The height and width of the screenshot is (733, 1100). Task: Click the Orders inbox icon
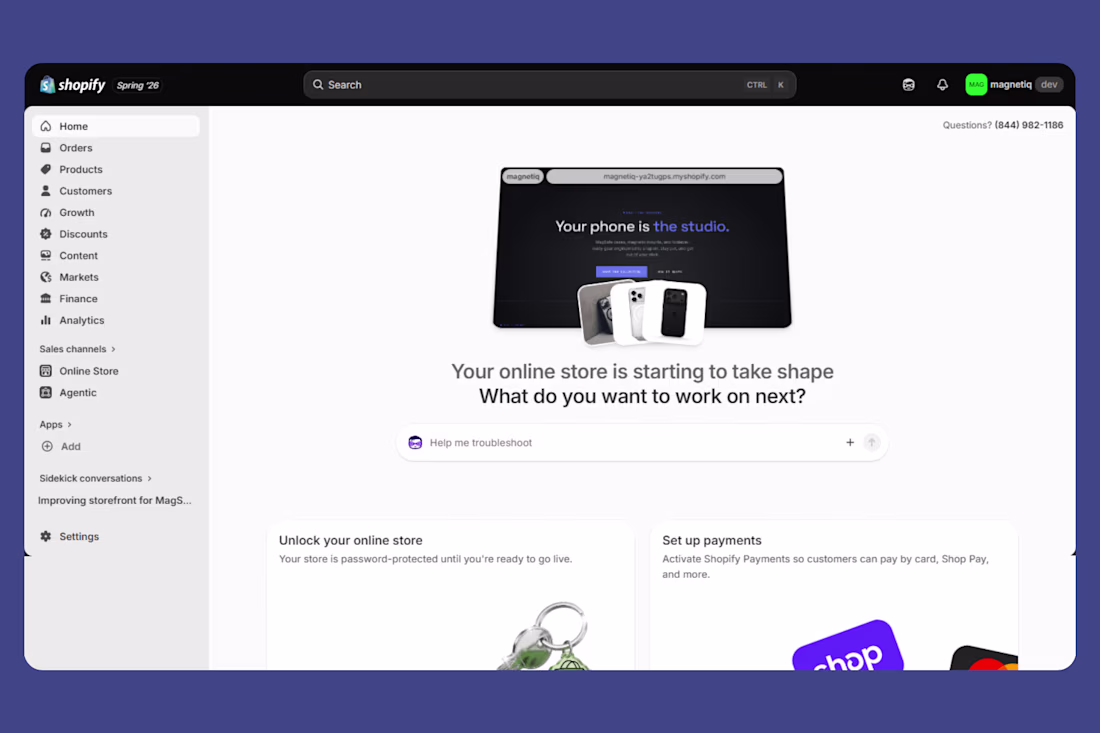click(x=46, y=148)
